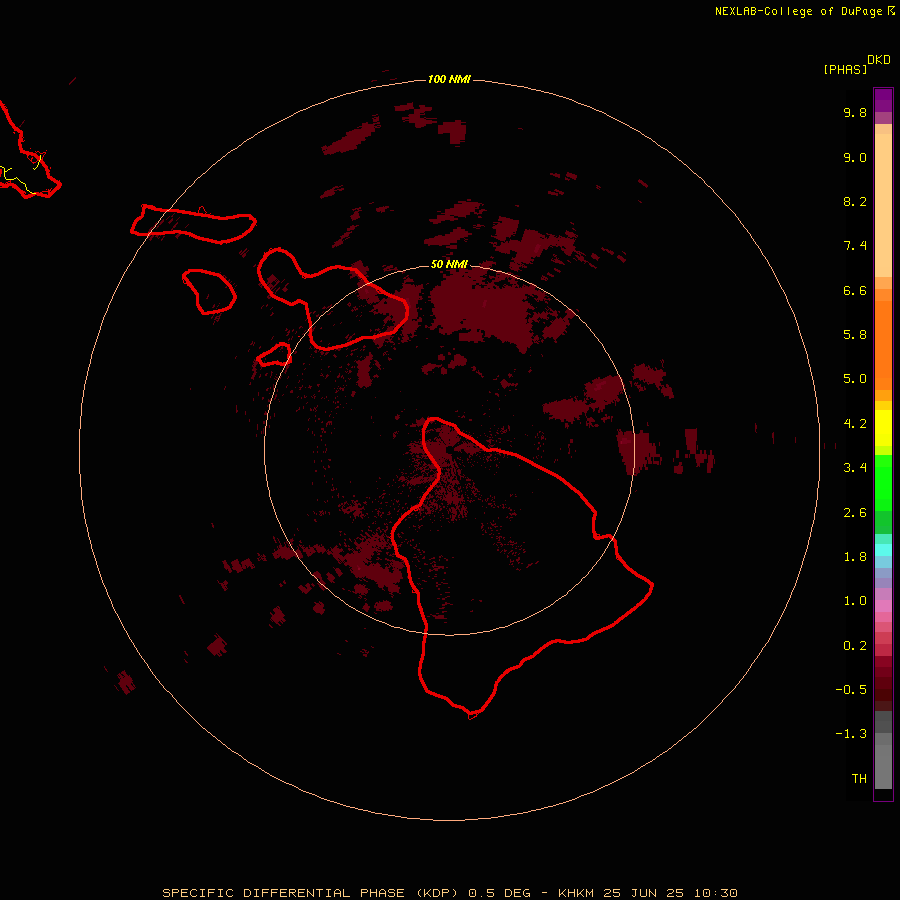This screenshot has height=900, width=900.
Task: Click the 3.4 legend value
Action: pyautogui.click(x=855, y=468)
